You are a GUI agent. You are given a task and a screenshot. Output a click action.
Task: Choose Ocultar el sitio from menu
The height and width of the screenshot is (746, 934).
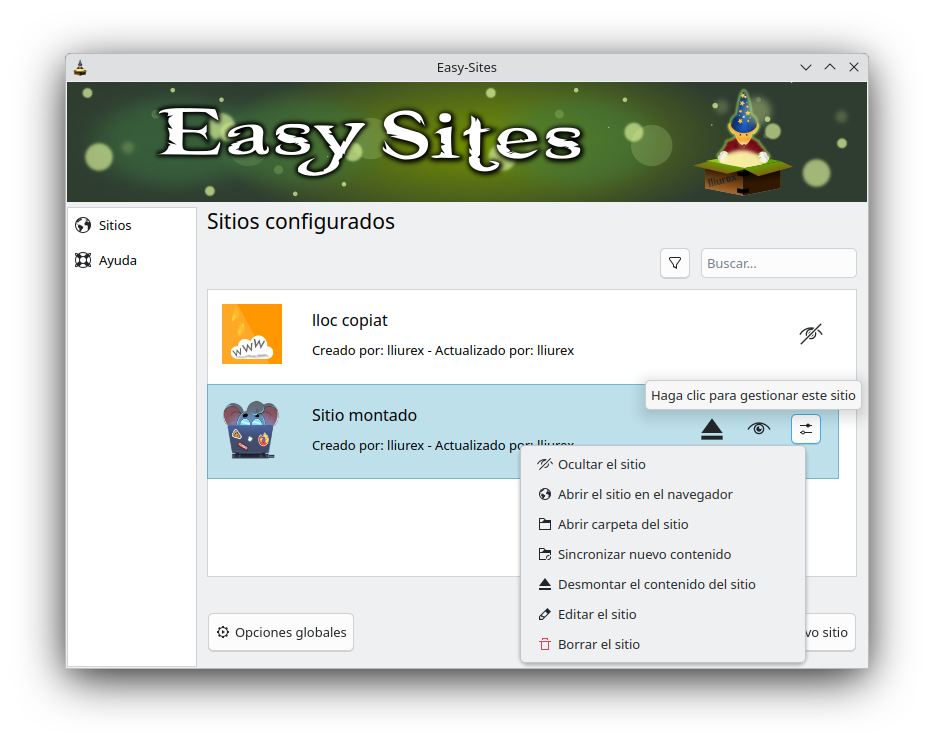click(601, 465)
